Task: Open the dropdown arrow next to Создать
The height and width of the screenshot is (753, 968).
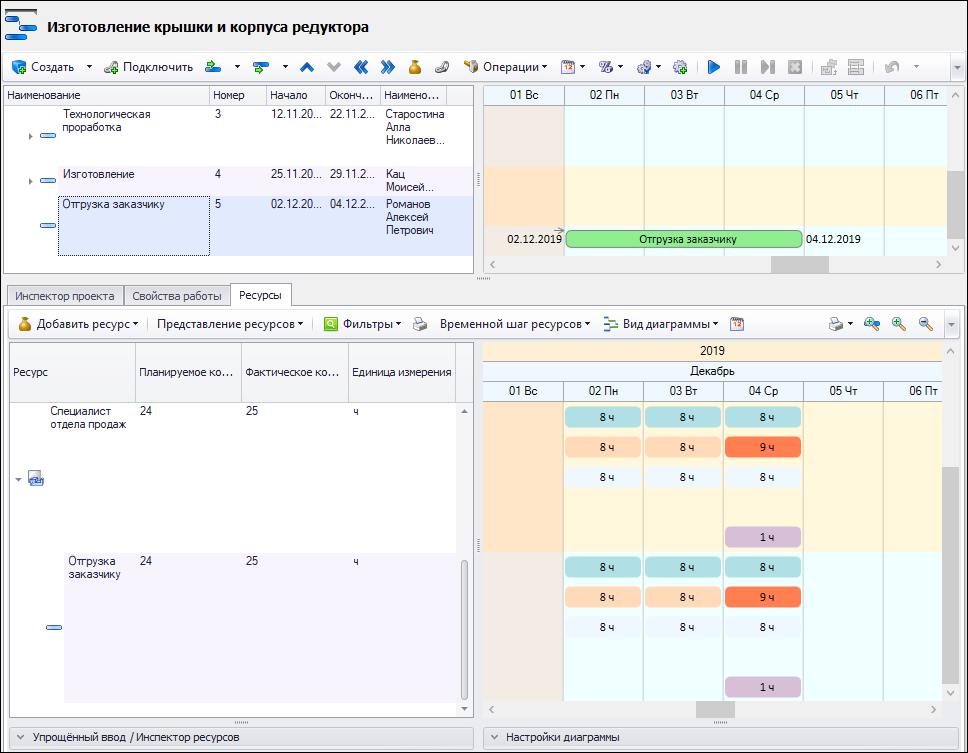Action: click(89, 67)
